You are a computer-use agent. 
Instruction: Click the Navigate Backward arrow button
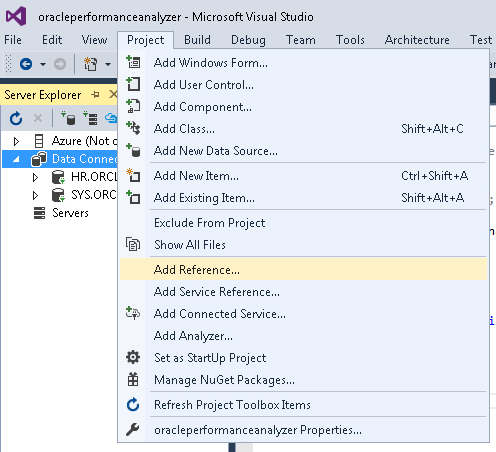click(26, 64)
